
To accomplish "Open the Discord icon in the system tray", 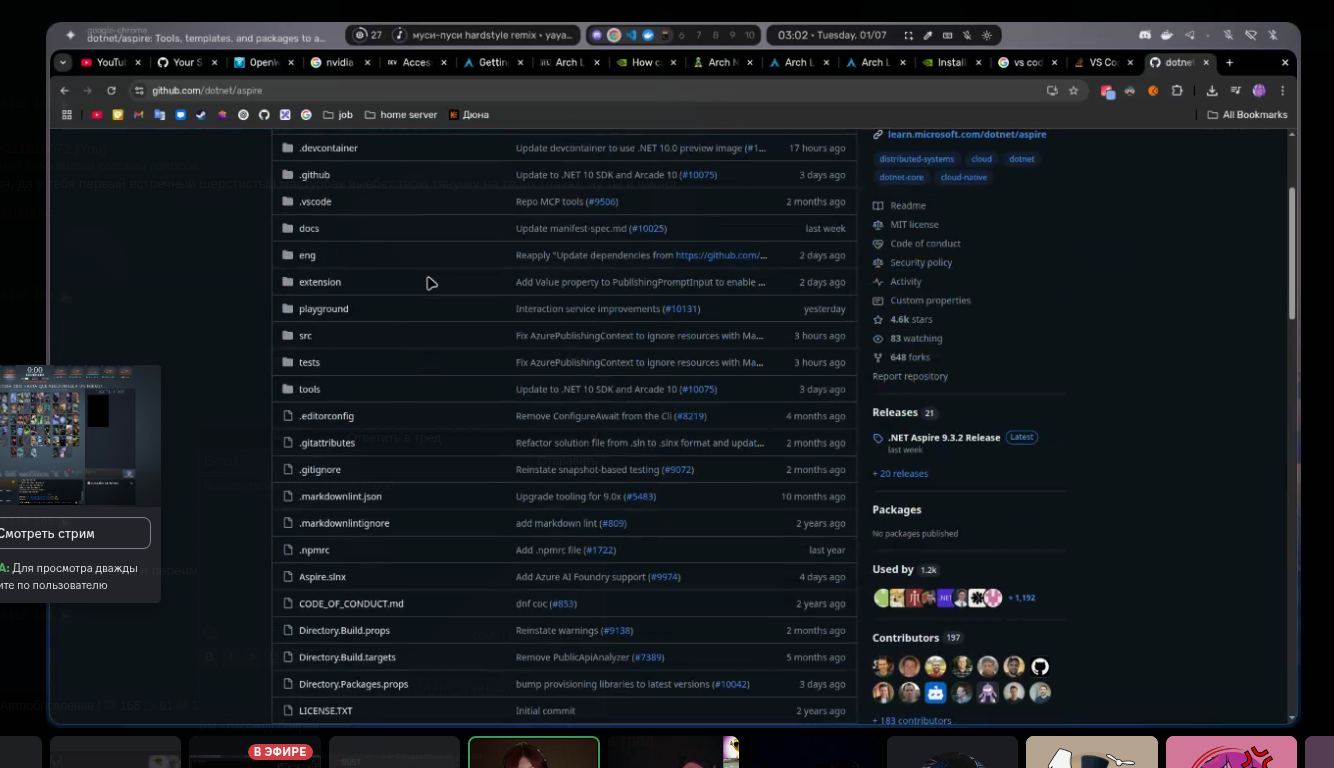I will tap(1145, 35).
